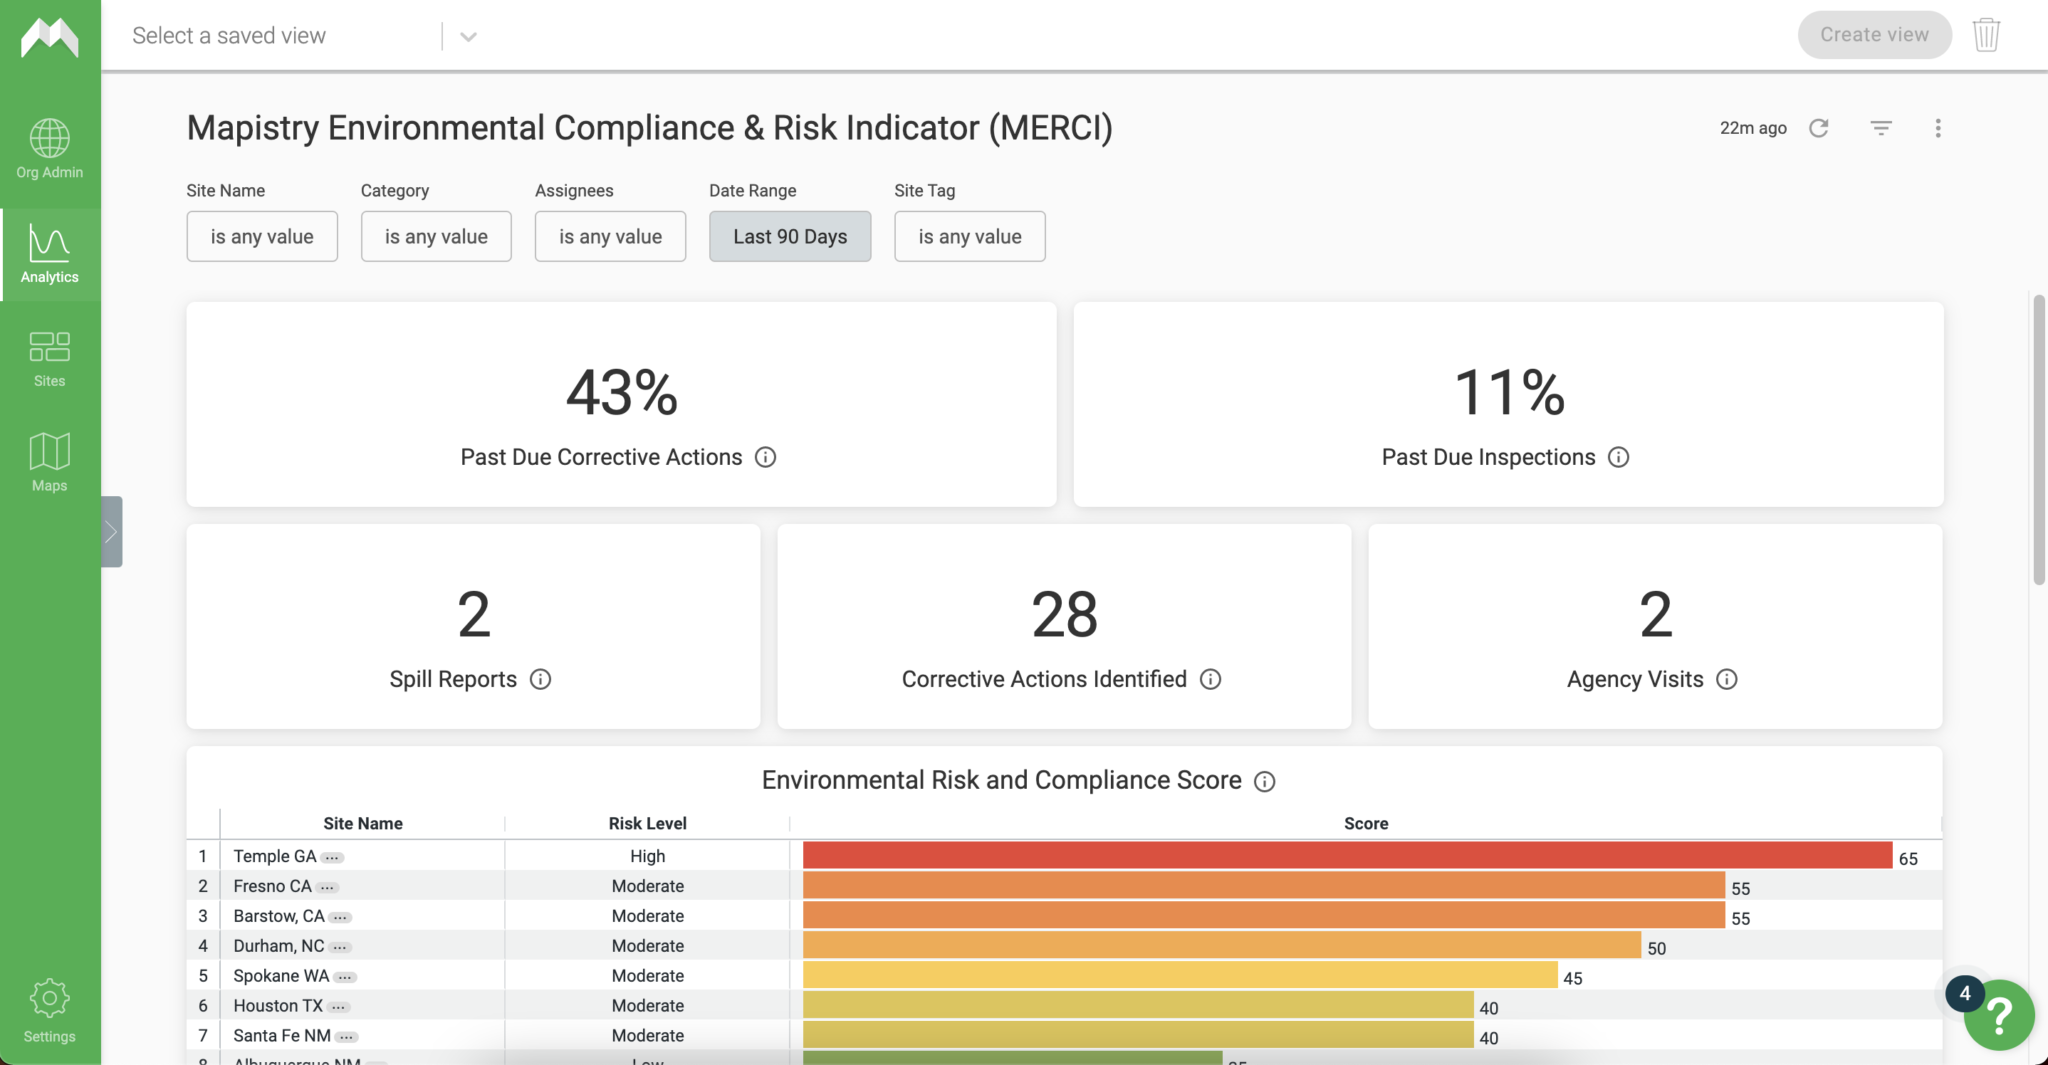Show info for Environmental Risk and Compliance Score

pyautogui.click(x=1264, y=781)
